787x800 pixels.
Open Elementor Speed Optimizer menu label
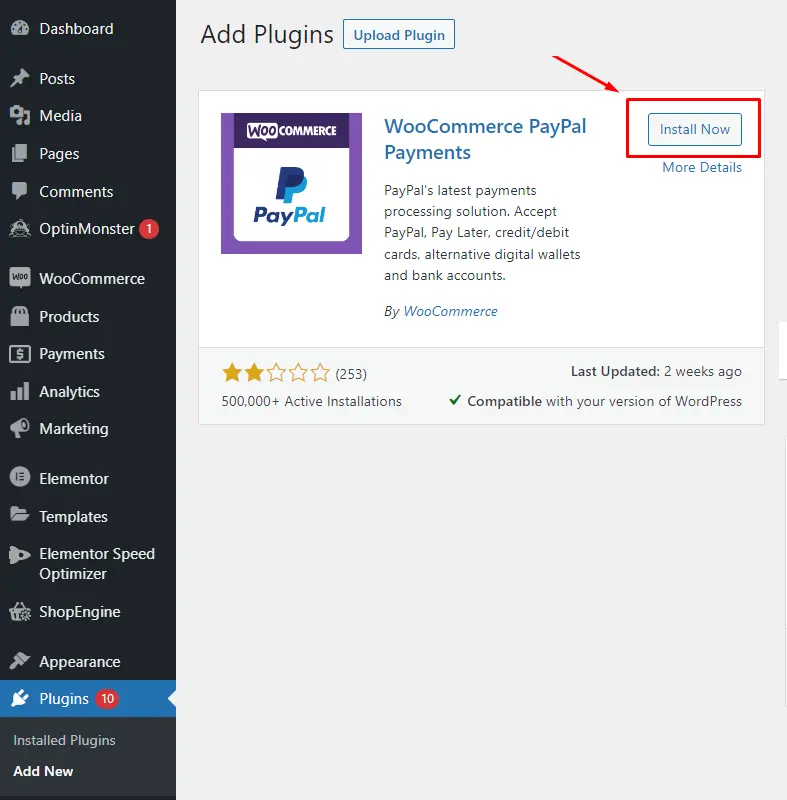tap(97, 563)
